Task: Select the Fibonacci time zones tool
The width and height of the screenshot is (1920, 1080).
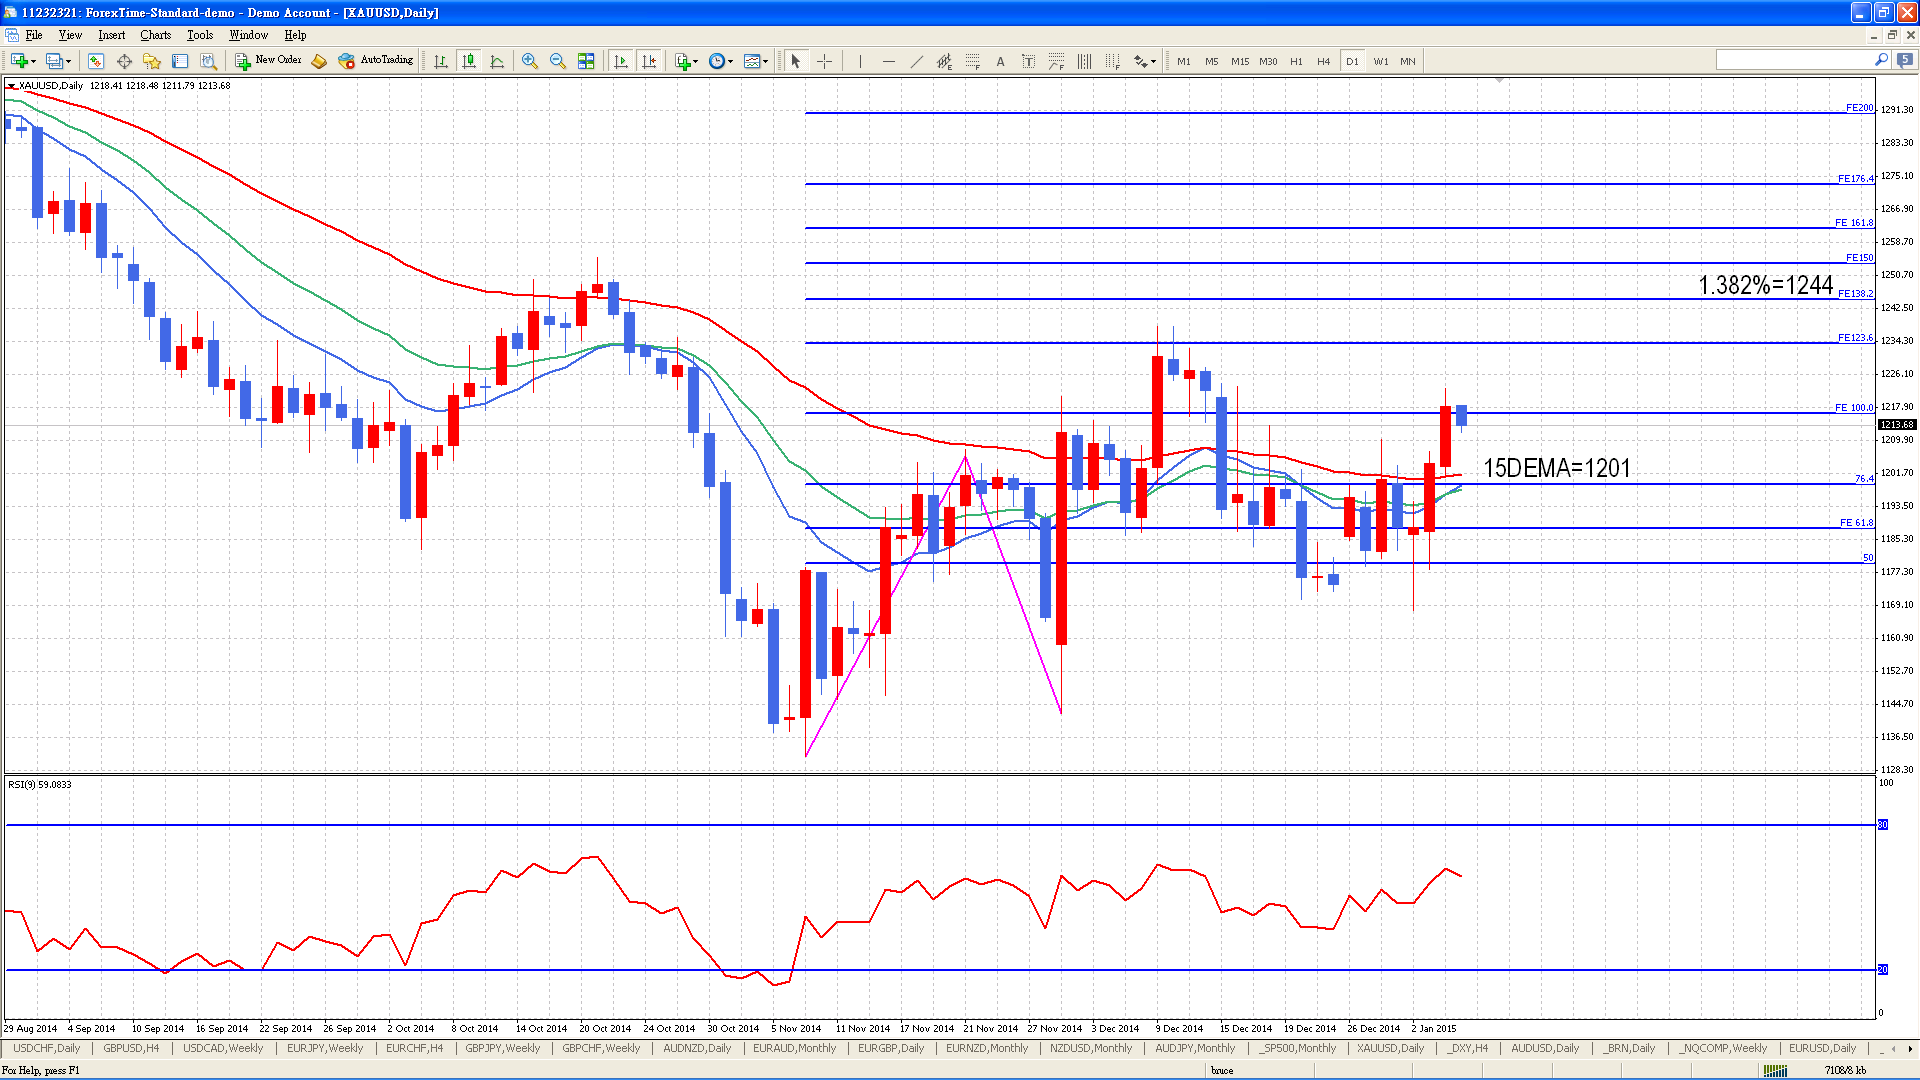Action: 1084,61
